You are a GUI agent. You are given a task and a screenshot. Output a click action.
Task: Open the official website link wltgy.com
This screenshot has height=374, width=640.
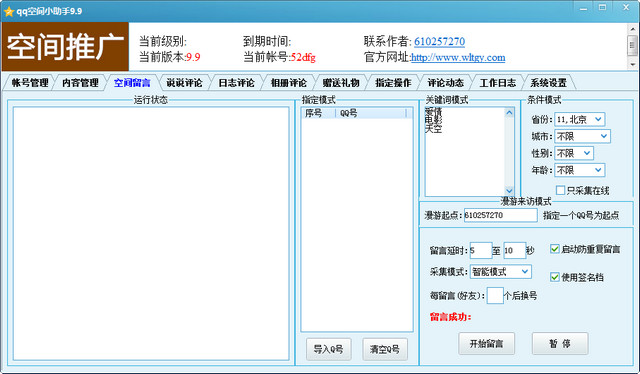[x=458, y=58]
